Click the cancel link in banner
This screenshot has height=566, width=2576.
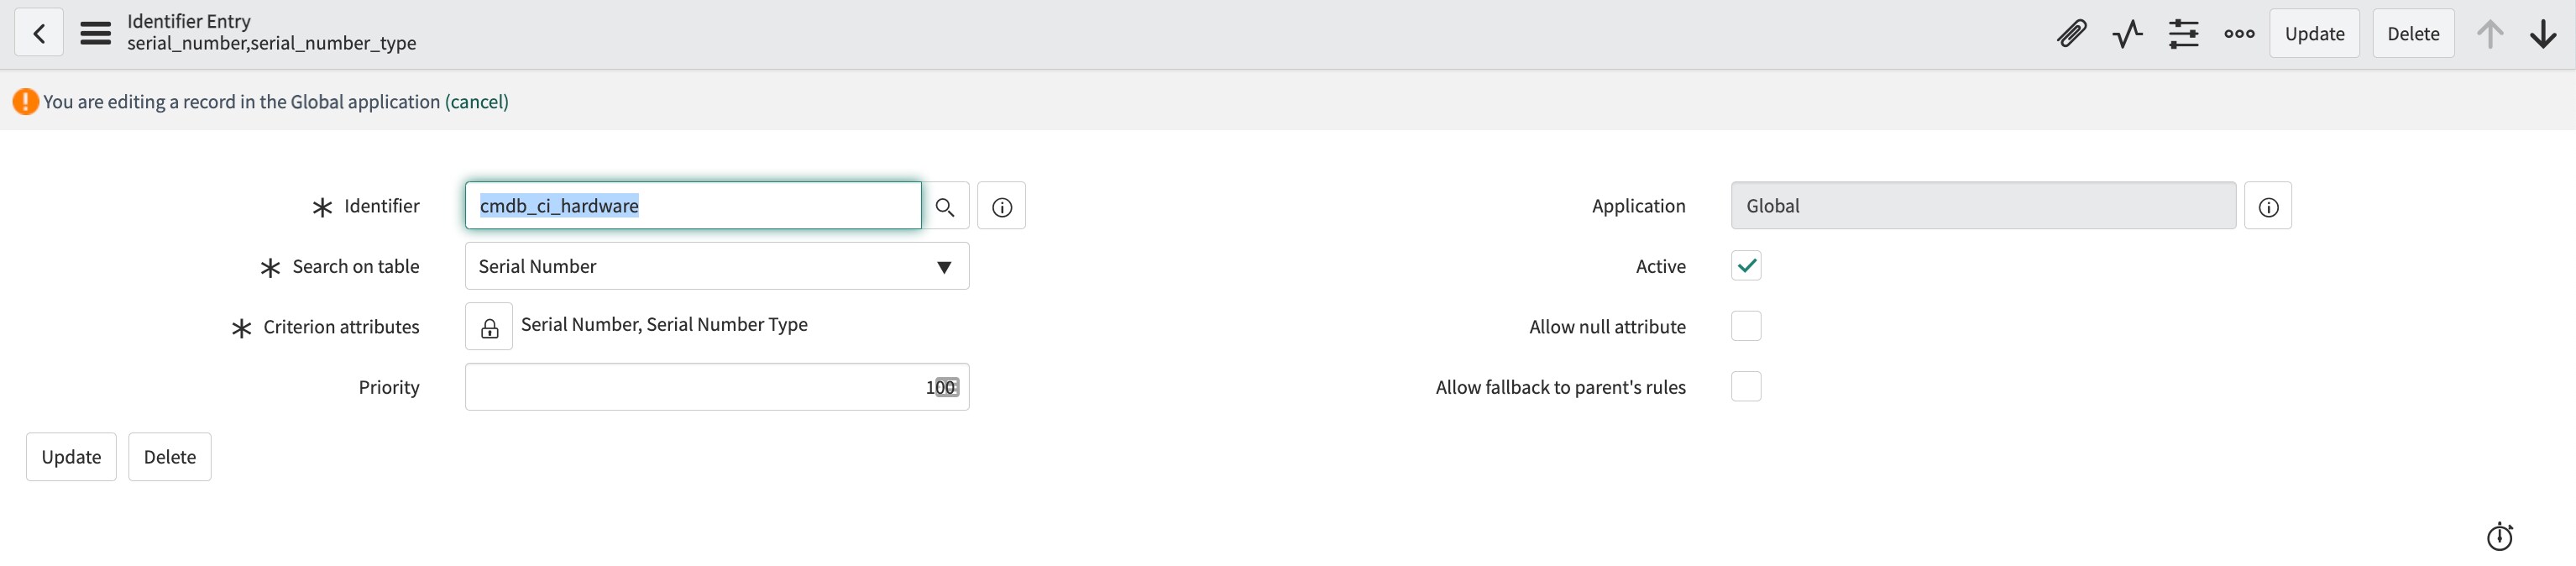[x=477, y=101]
